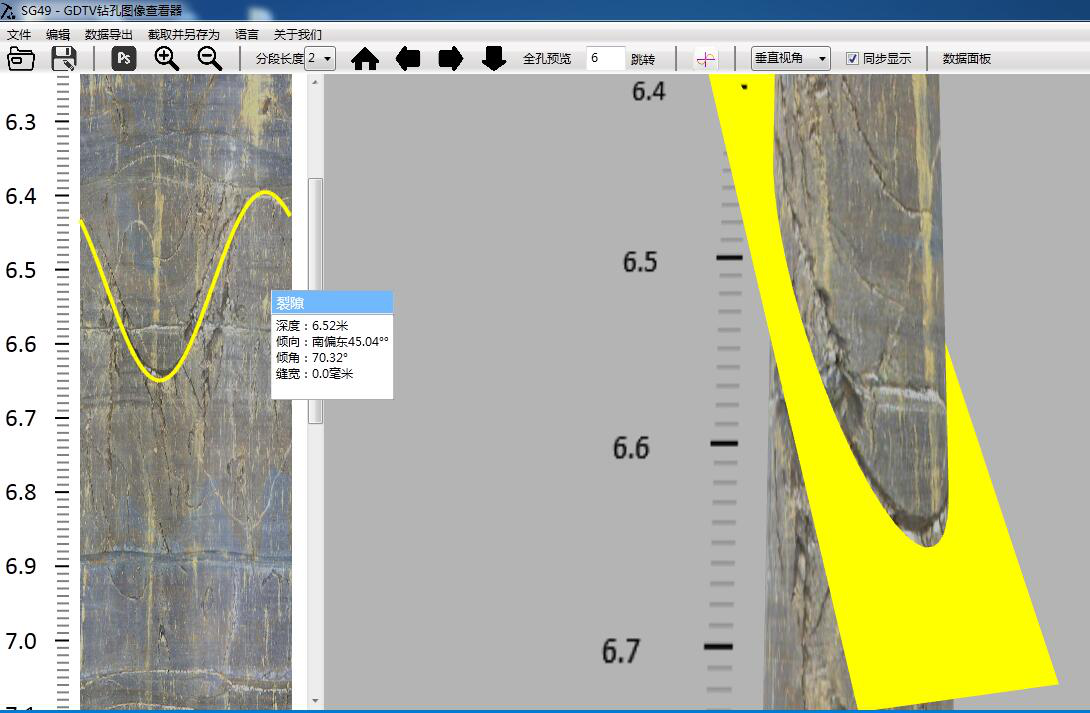The width and height of the screenshot is (1090, 713).
Task: Click the yellow fracture plane in 3D view
Action: click(932, 612)
